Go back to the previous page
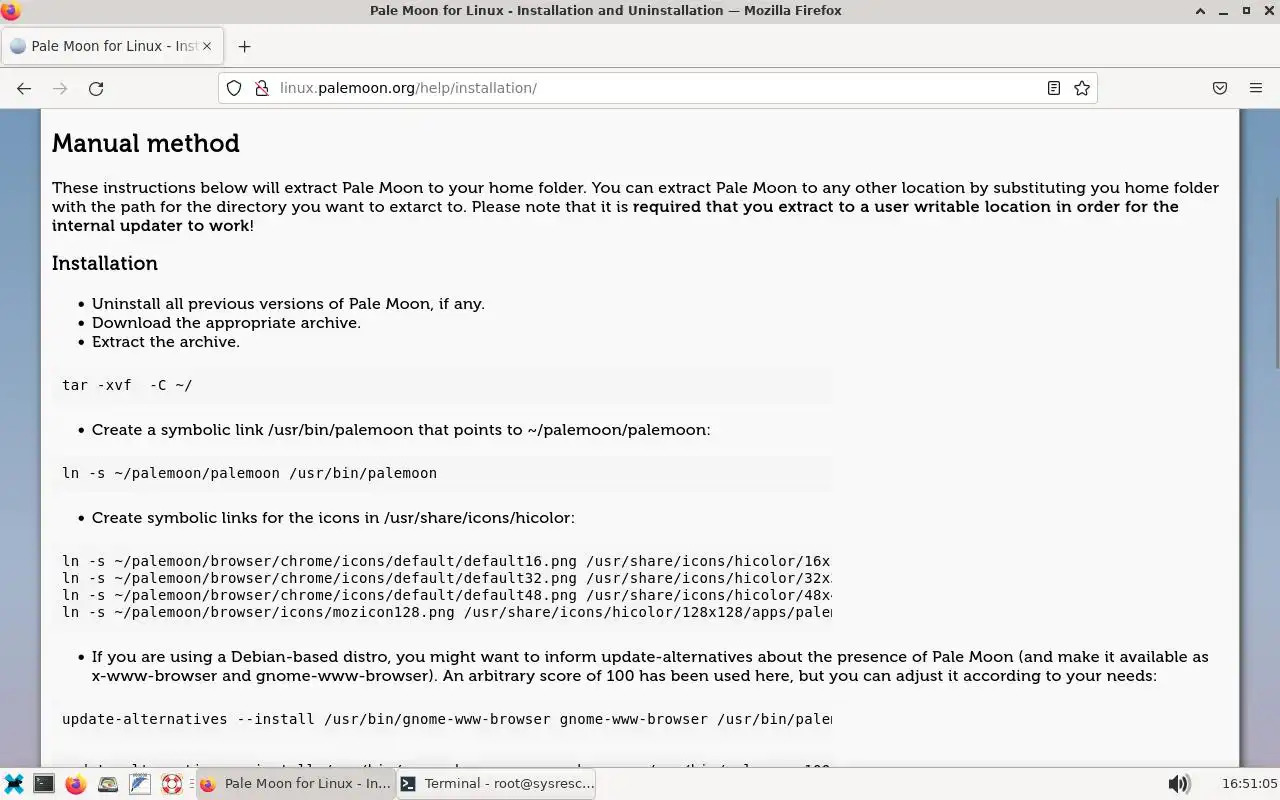 click(24, 88)
